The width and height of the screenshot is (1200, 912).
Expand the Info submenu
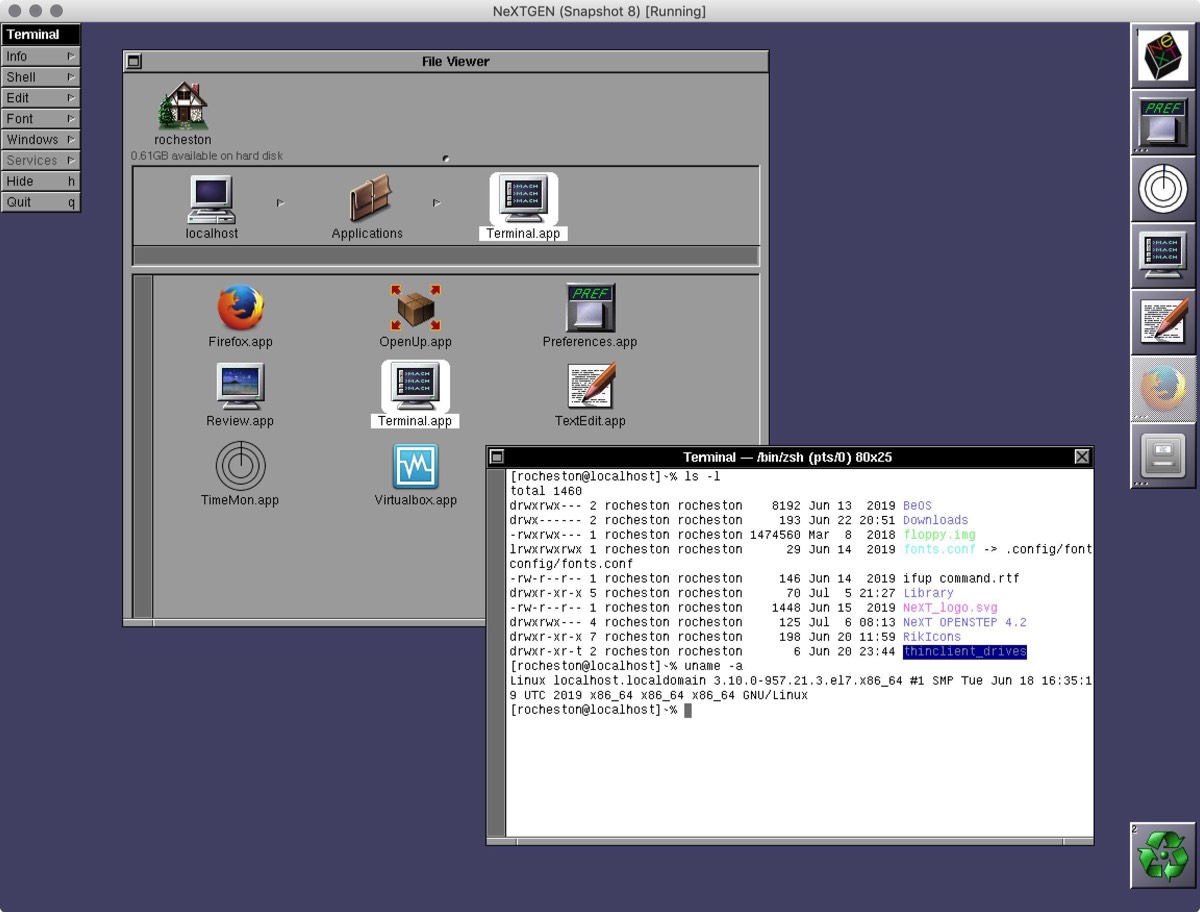[40, 56]
